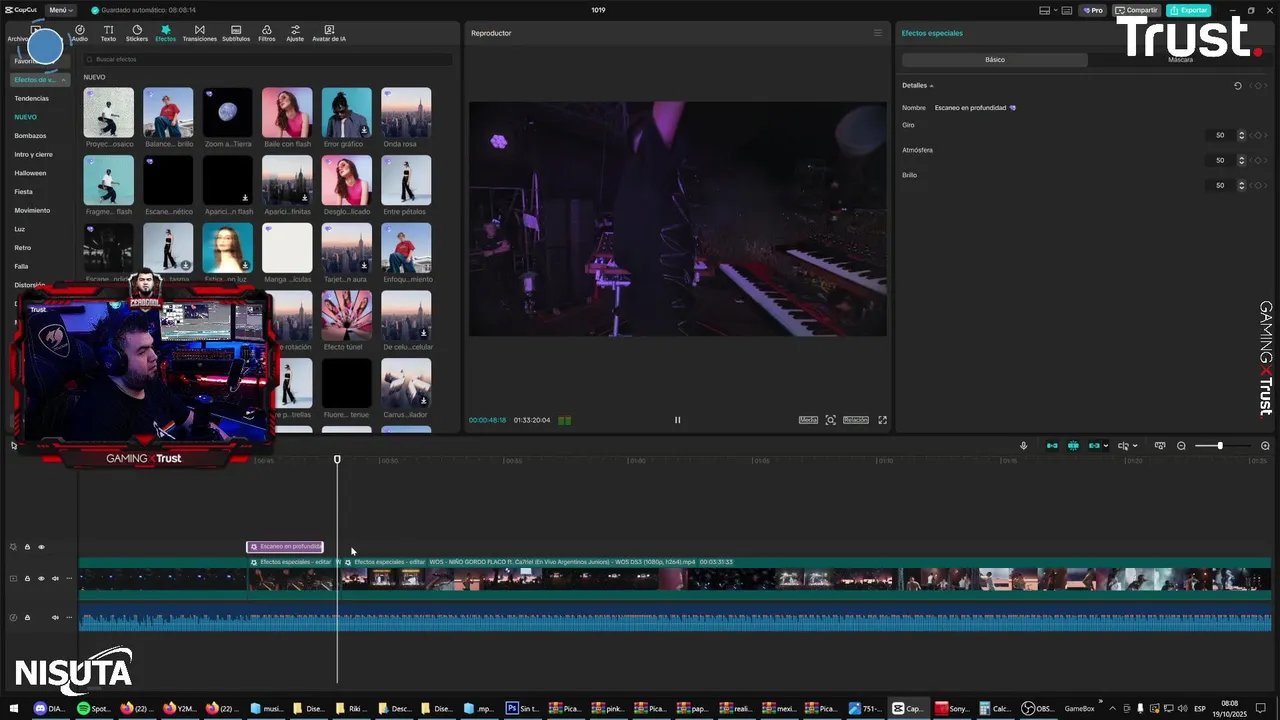Image resolution: width=1280 pixels, height=720 pixels.
Task: Open the Luz effects category
Action: click(19, 229)
